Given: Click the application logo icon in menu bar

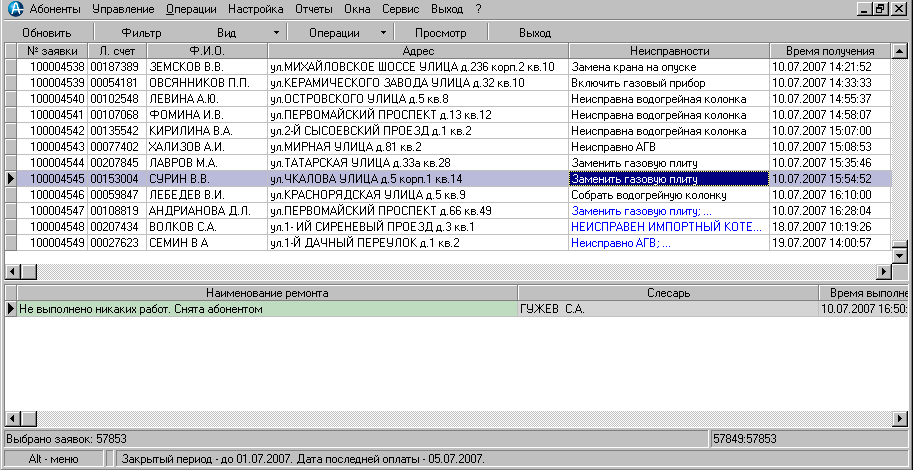Looking at the screenshot, I should (14, 9).
